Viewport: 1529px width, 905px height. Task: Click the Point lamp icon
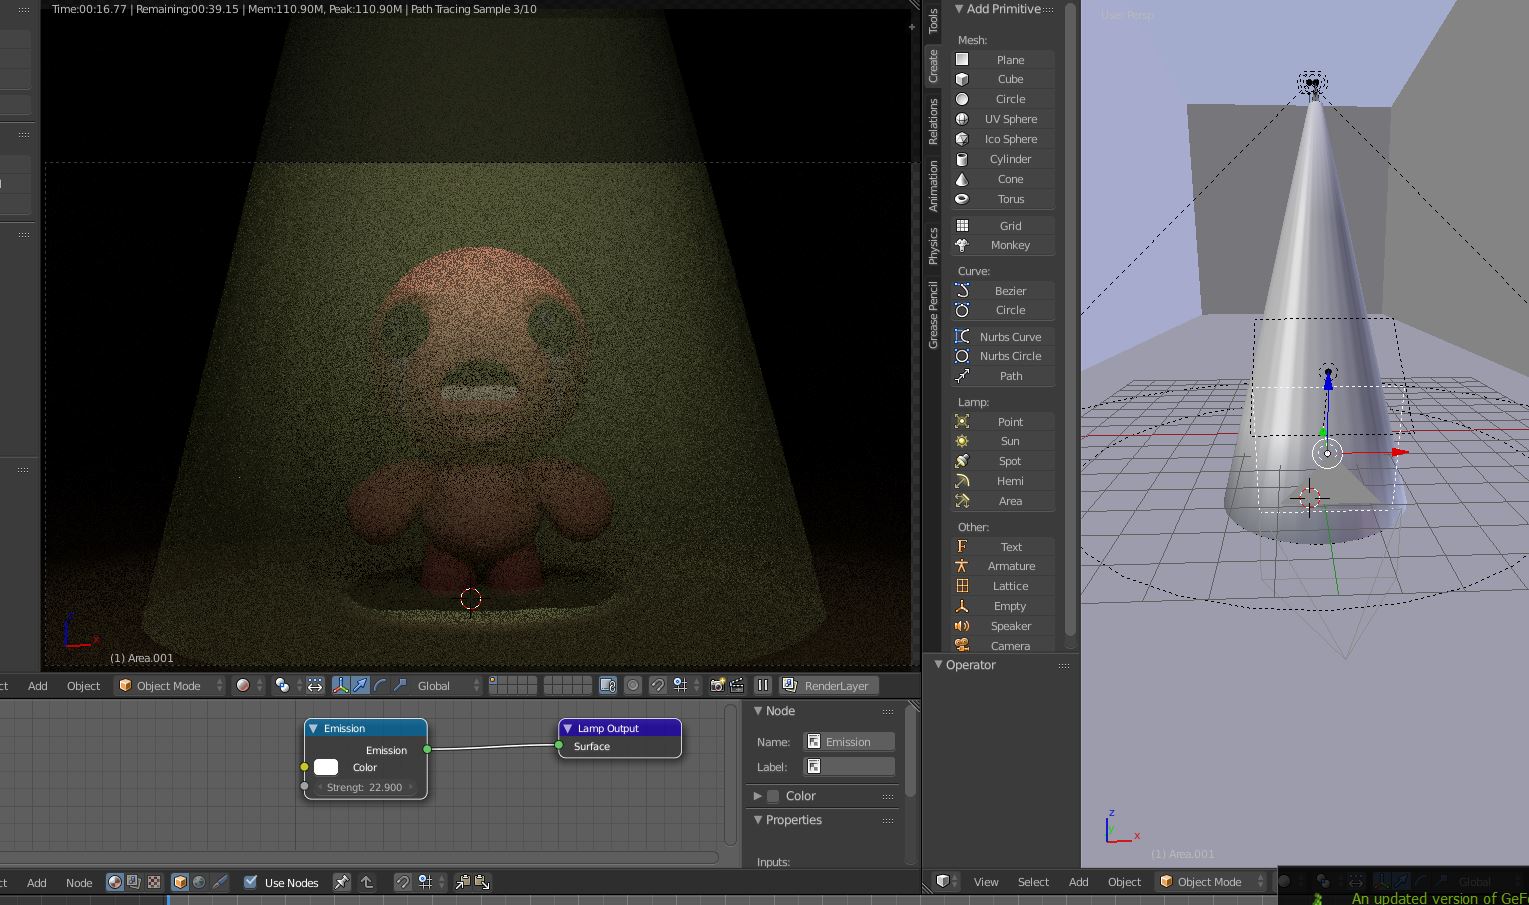coord(962,422)
